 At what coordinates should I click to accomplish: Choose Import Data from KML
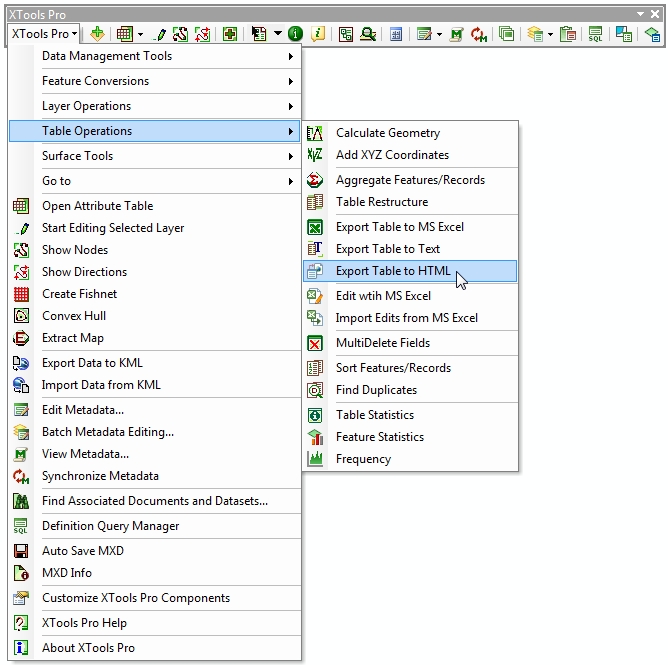[155, 385]
